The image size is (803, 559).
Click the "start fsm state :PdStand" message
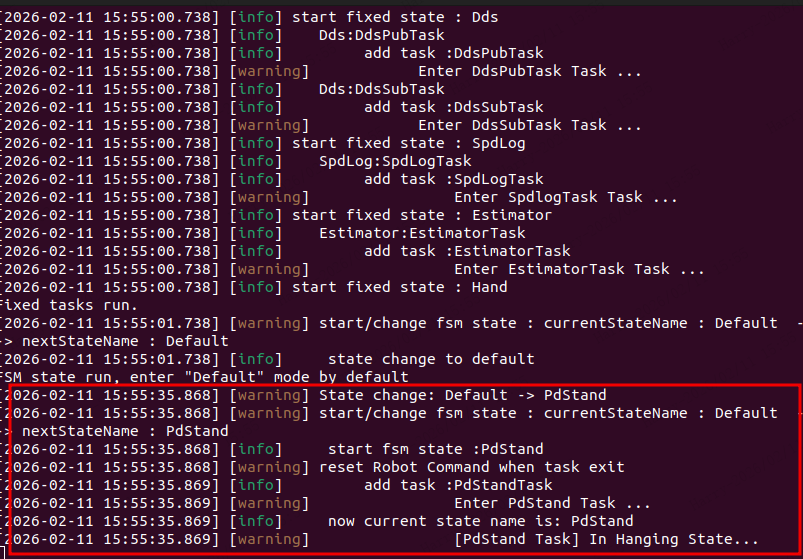click(435, 449)
